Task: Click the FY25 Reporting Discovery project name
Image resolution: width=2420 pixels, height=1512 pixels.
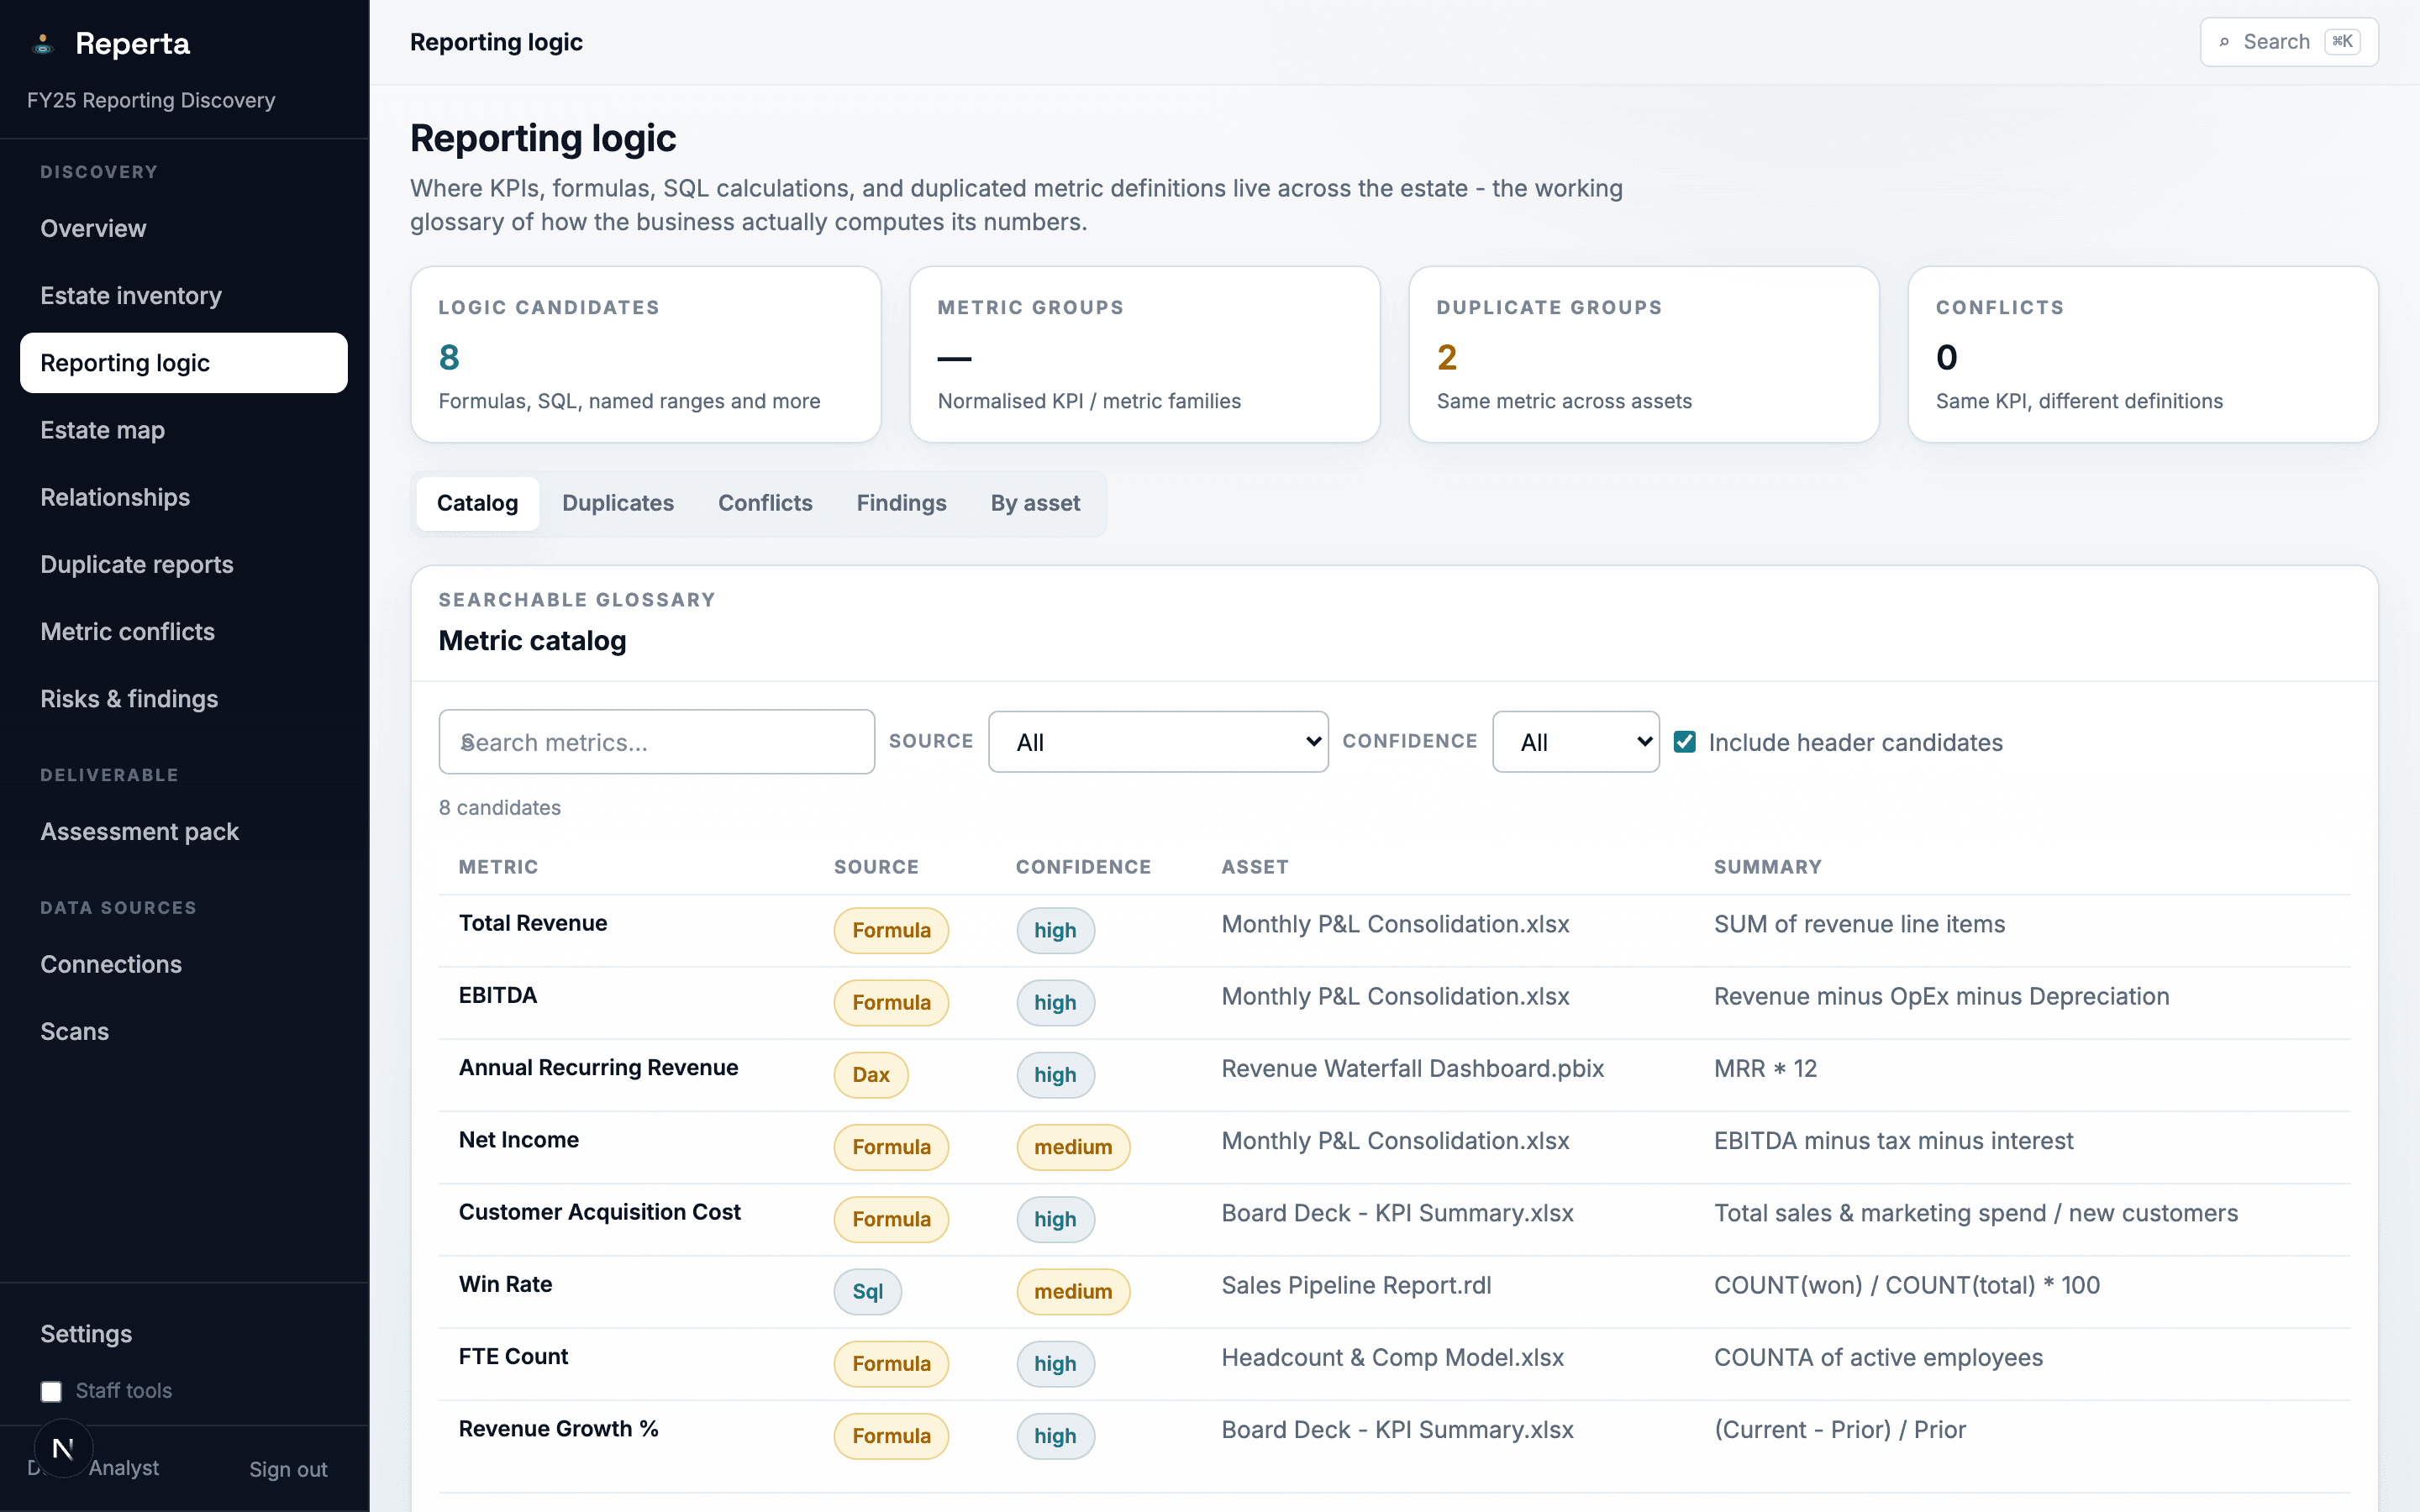Action: (x=151, y=101)
